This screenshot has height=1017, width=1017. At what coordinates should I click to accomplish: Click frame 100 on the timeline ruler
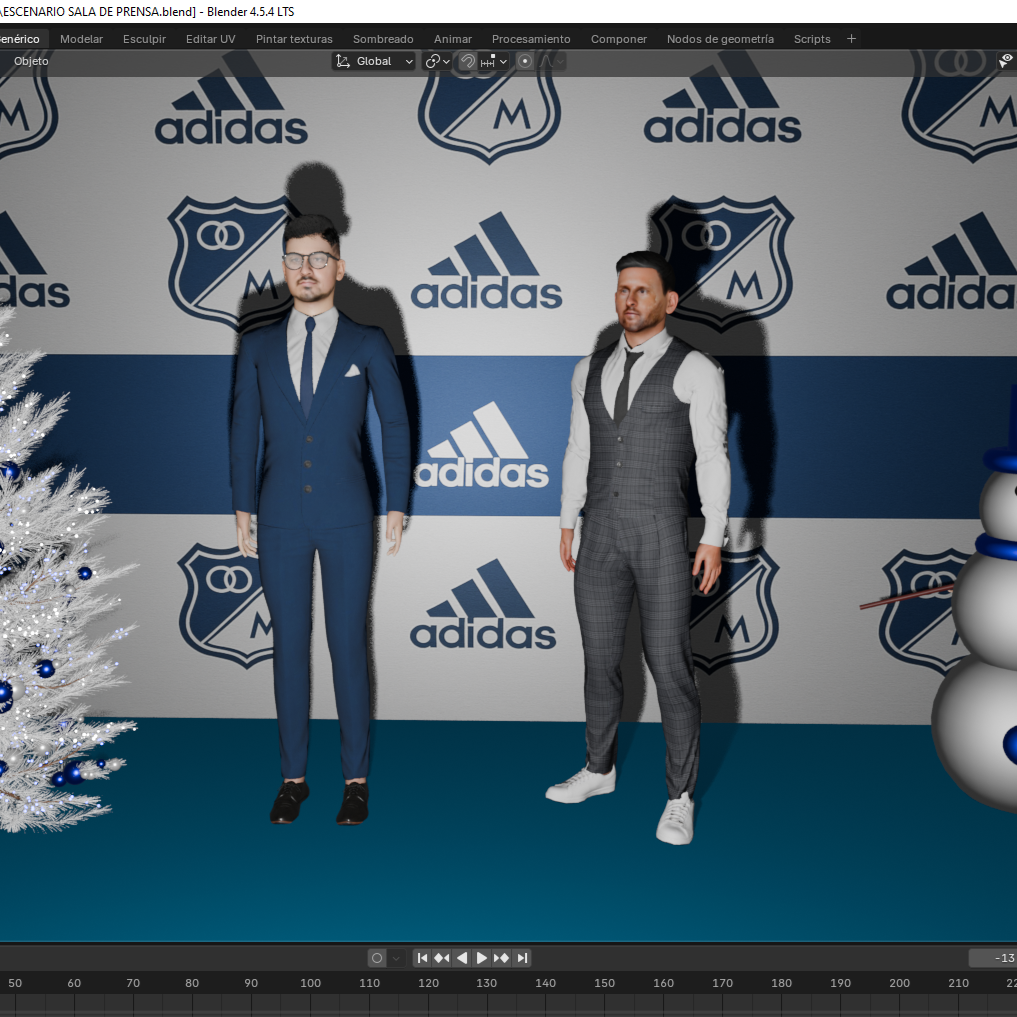310,983
